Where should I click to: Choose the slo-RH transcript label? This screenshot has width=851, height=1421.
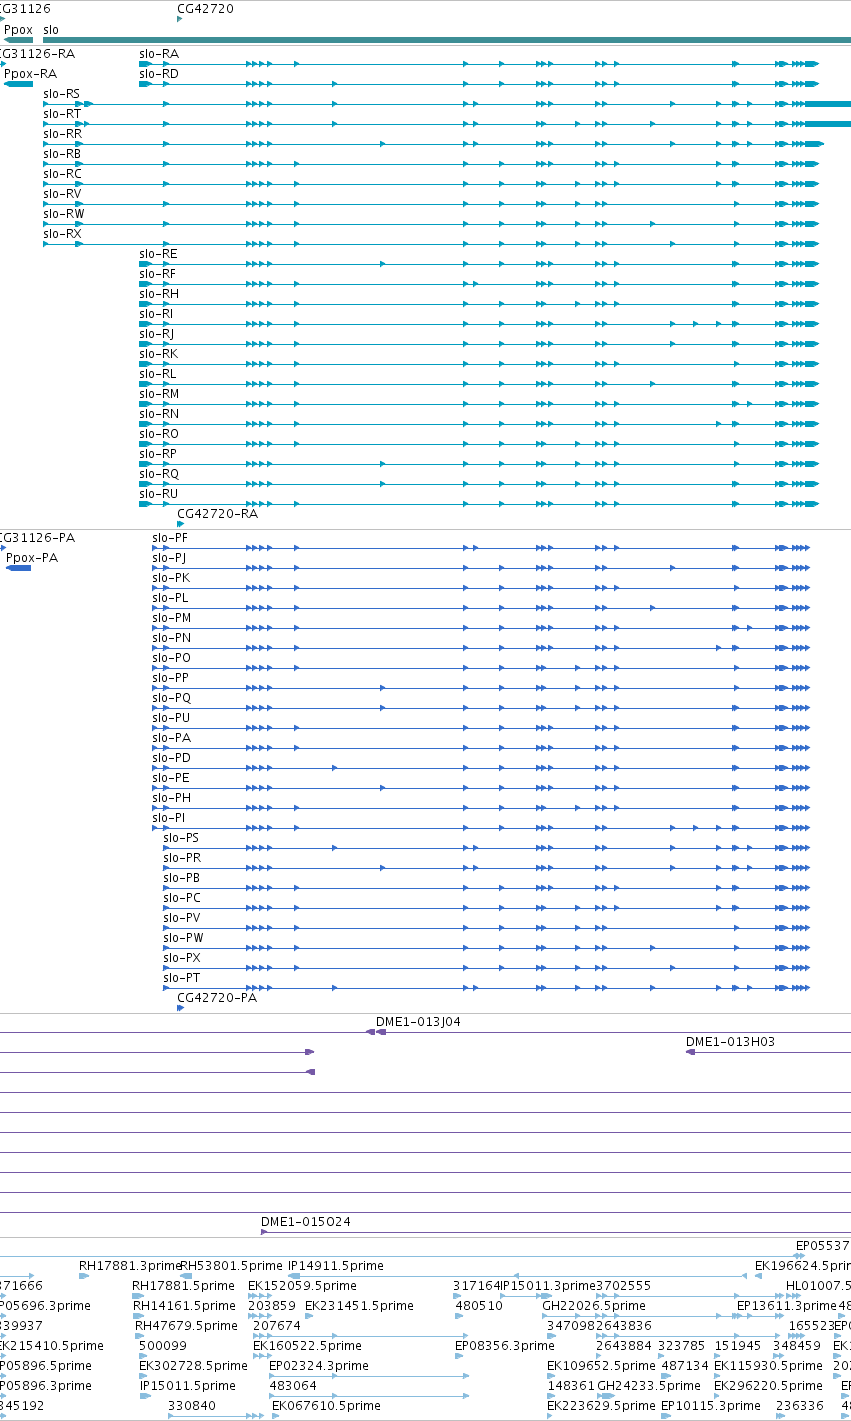click(159, 294)
